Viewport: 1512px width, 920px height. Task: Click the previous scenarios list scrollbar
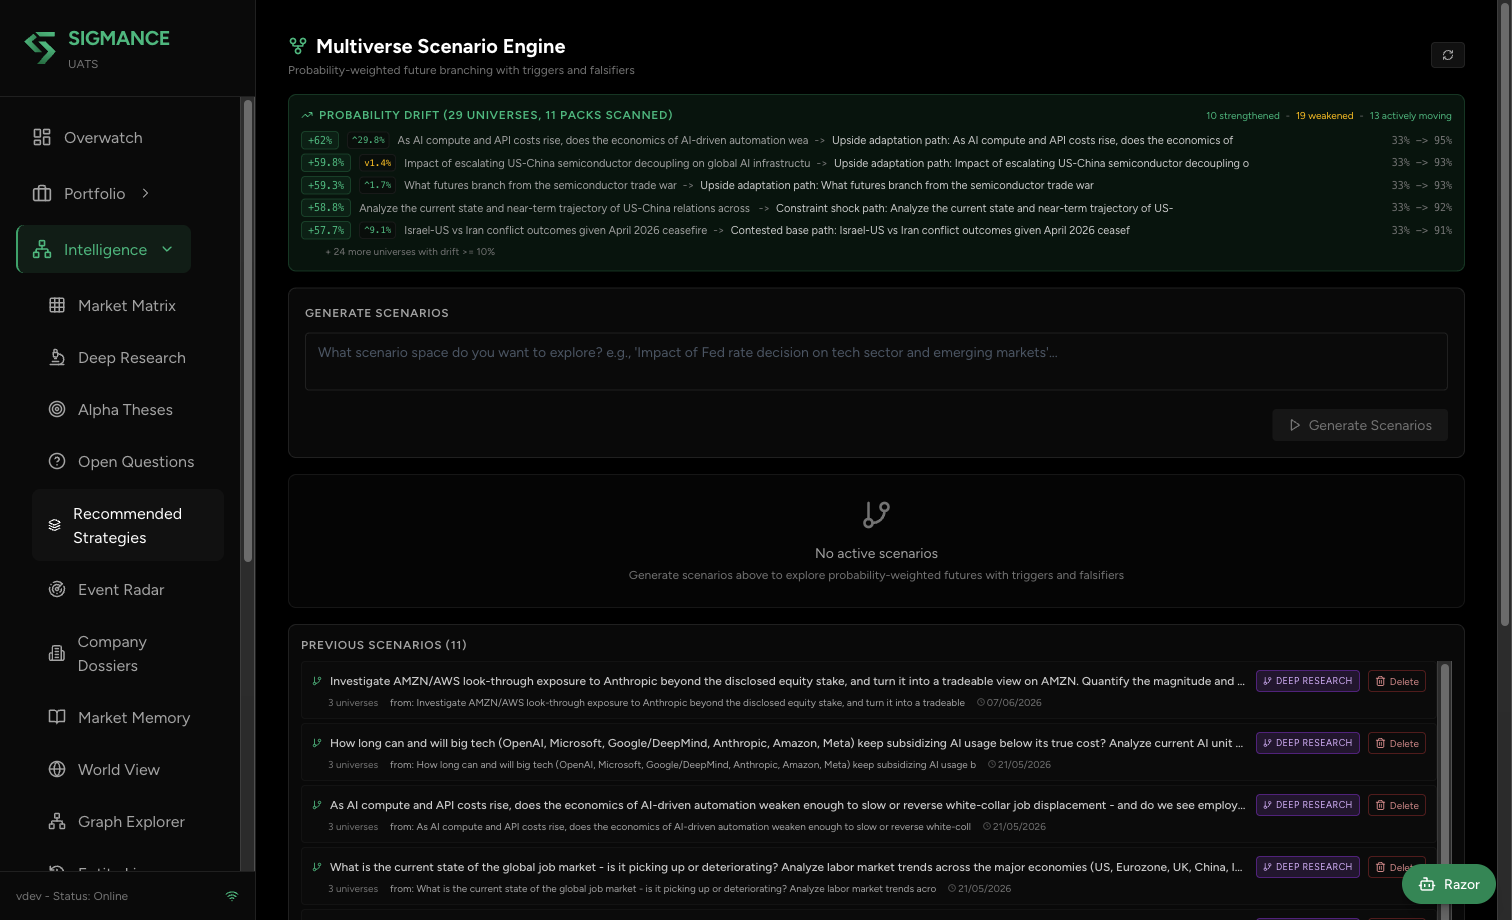pos(1444,790)
